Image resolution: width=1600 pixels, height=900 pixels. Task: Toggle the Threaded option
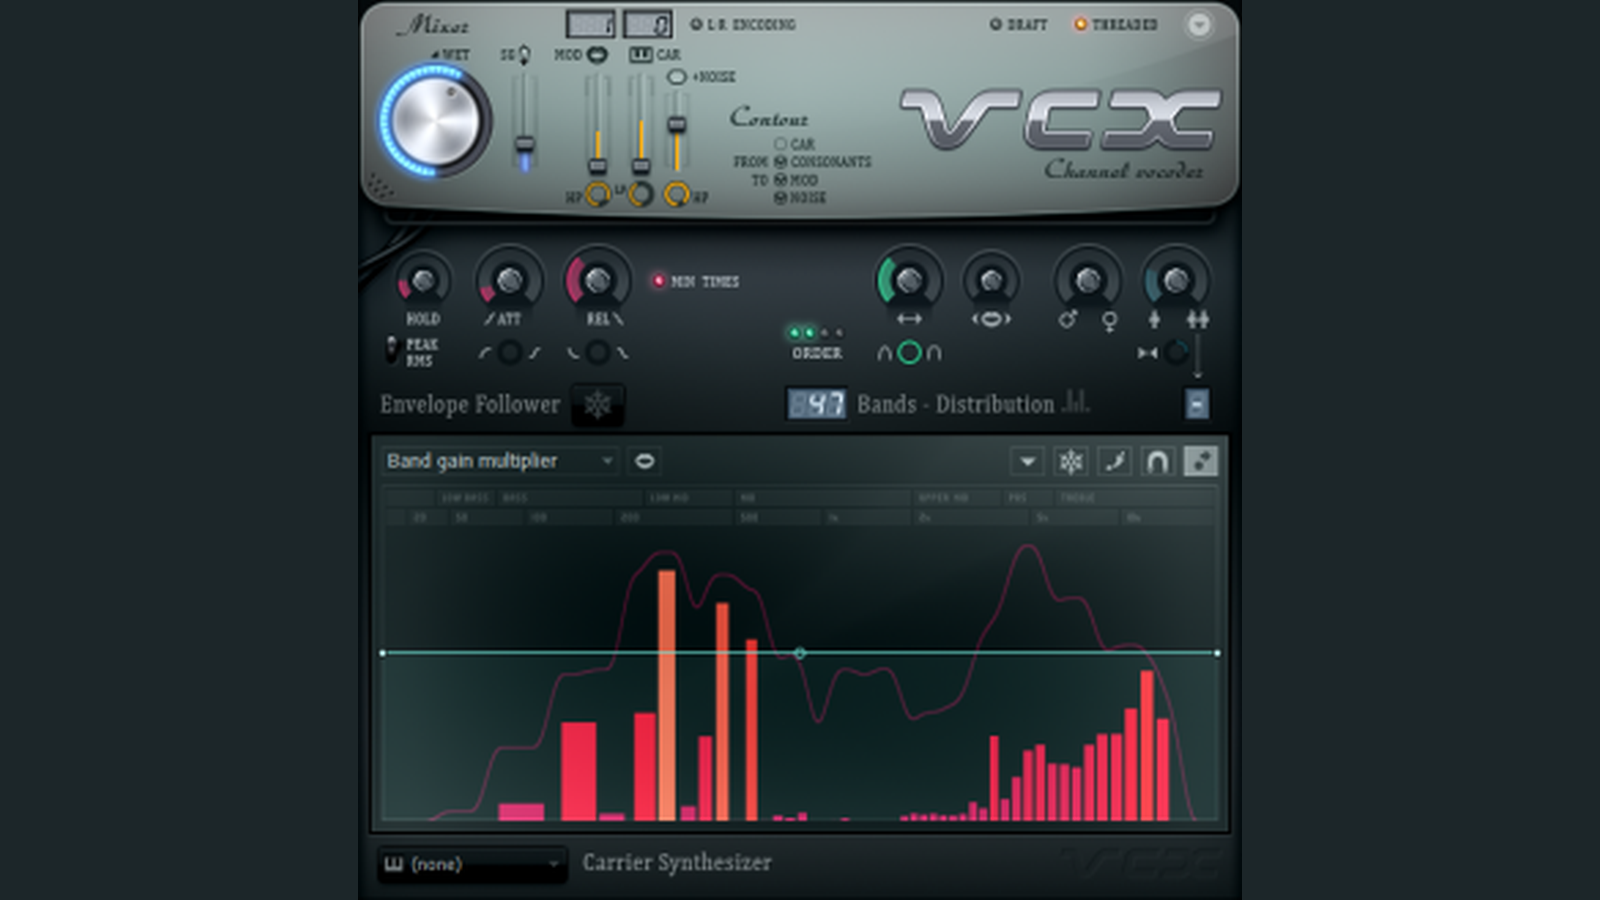click(x=1080, y=24)
